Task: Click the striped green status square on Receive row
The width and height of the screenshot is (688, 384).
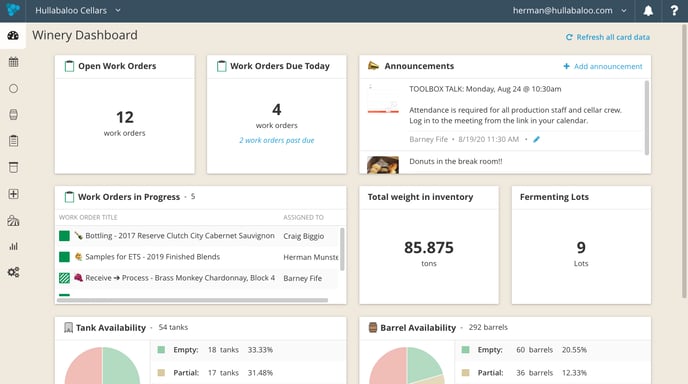Action: tap(64, 278)
